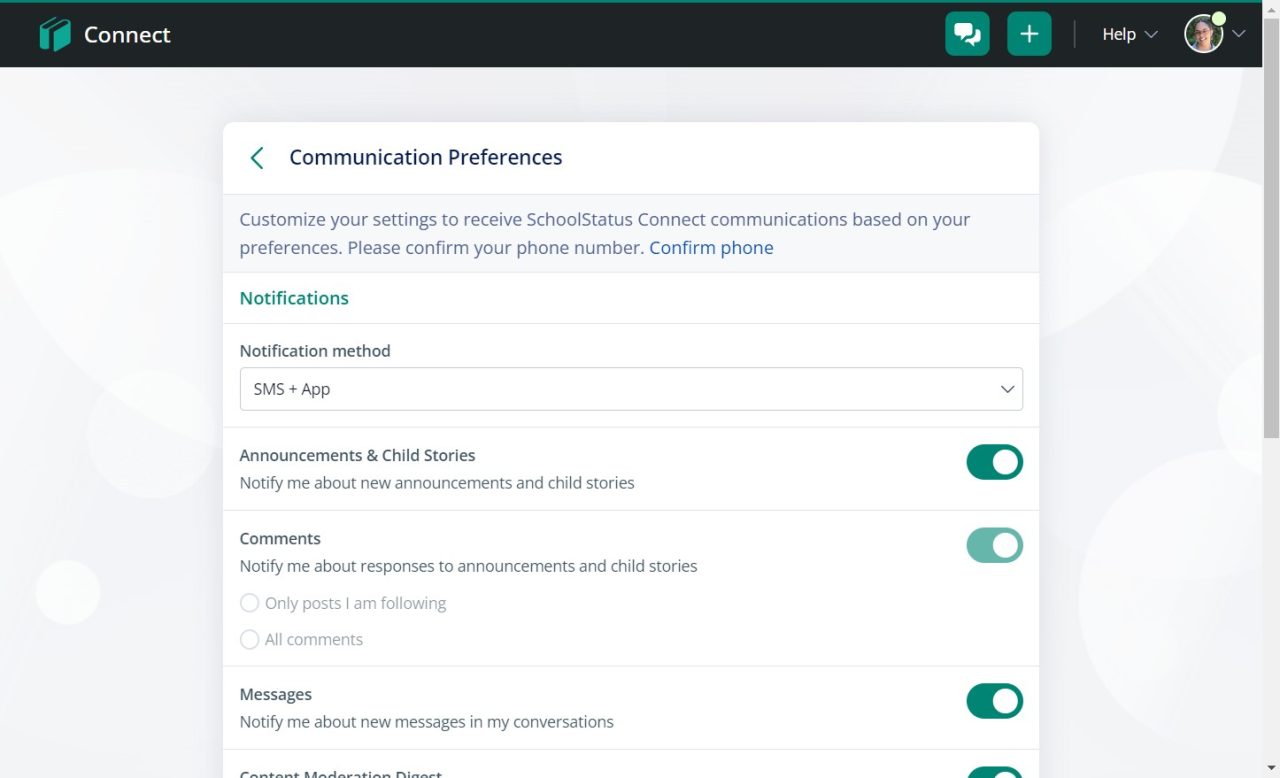Click the scrollbar down arrow
This screenshot has height=778, width=1280.
(x=1271, y=768)
